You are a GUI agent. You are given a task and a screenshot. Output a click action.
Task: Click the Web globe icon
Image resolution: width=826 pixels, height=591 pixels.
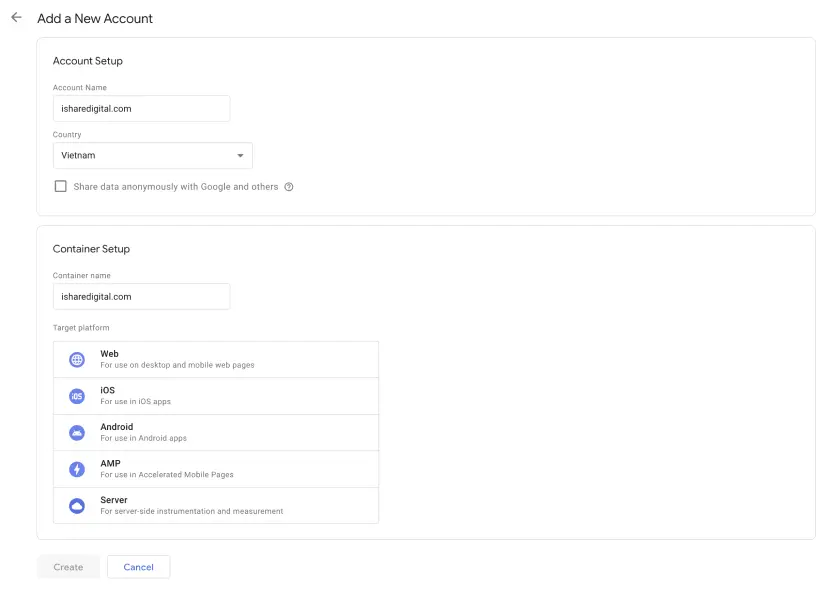tap(77, 359)
